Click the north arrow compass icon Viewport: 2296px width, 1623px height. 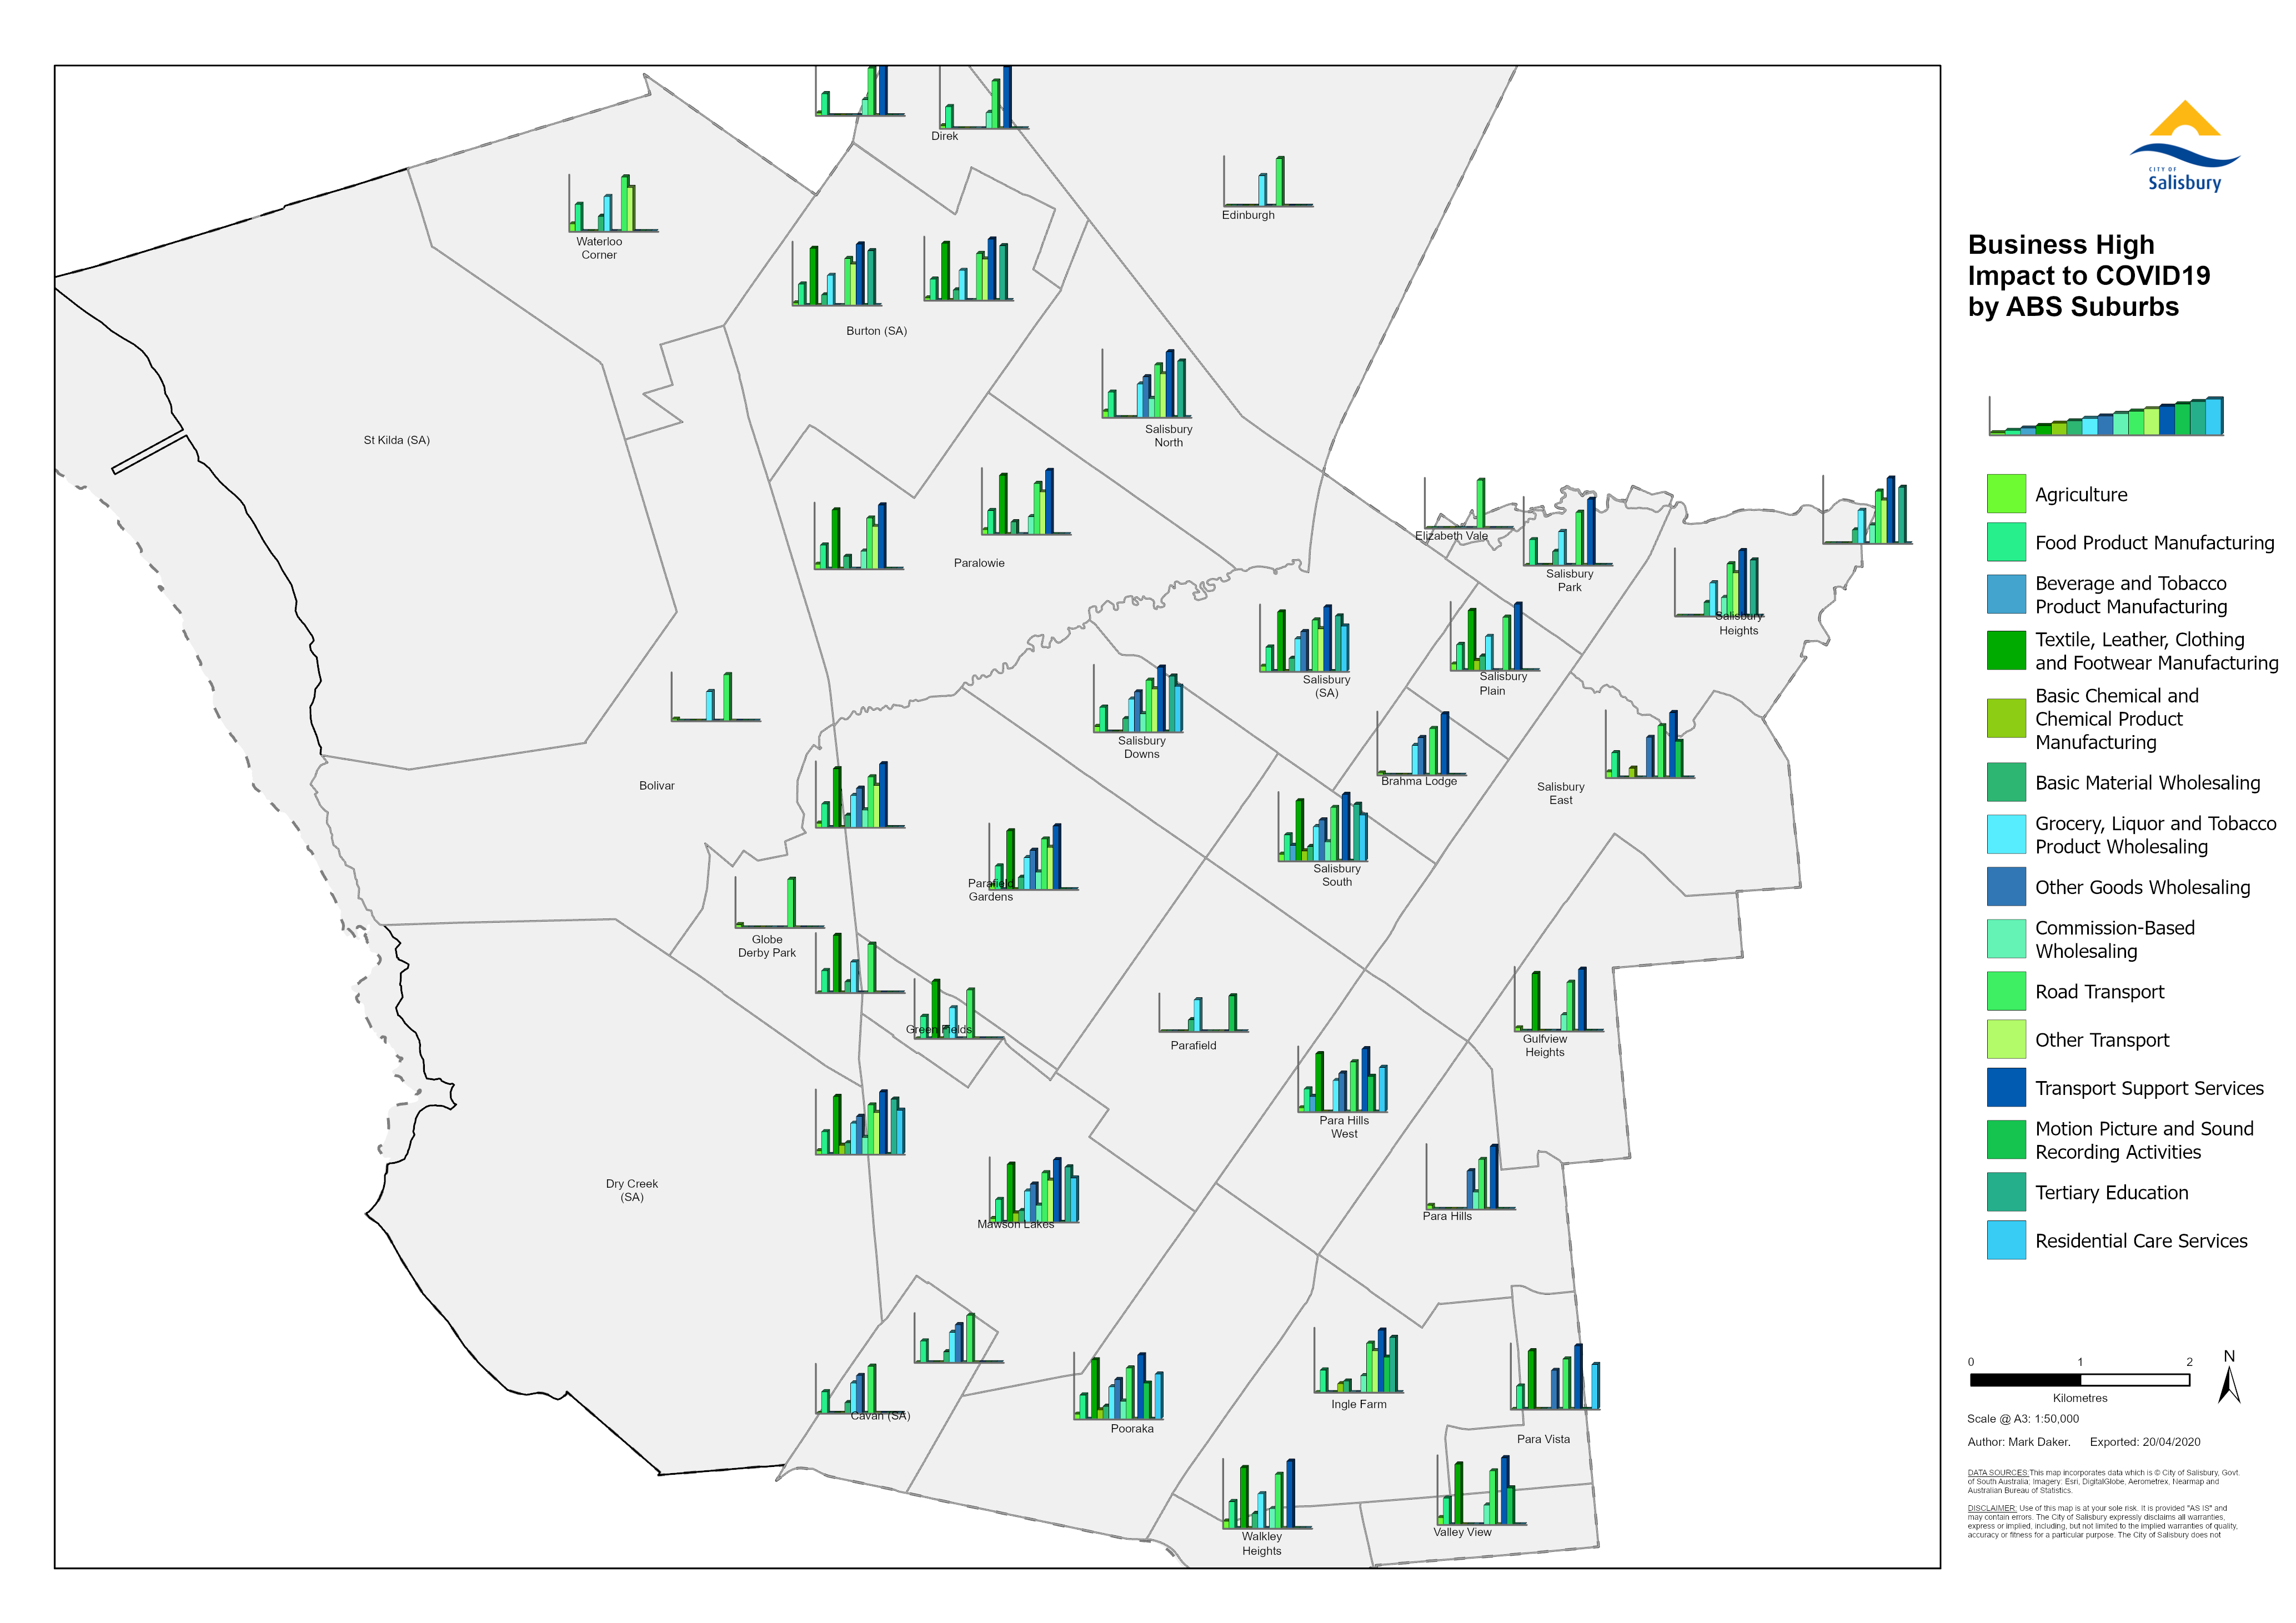(x=2228, y=1383)
